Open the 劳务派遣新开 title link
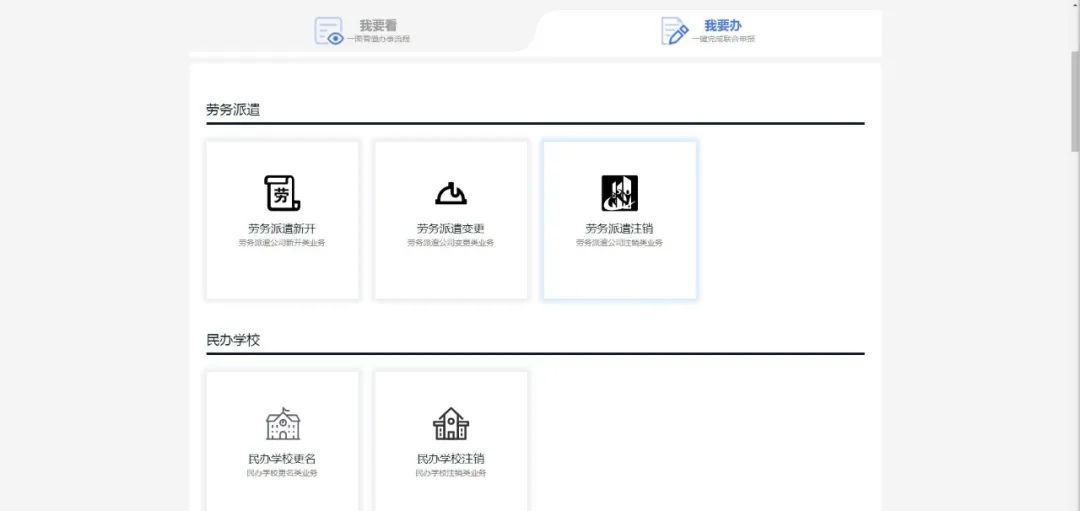This screenshot has height=511, width=1080. point(282,228)
